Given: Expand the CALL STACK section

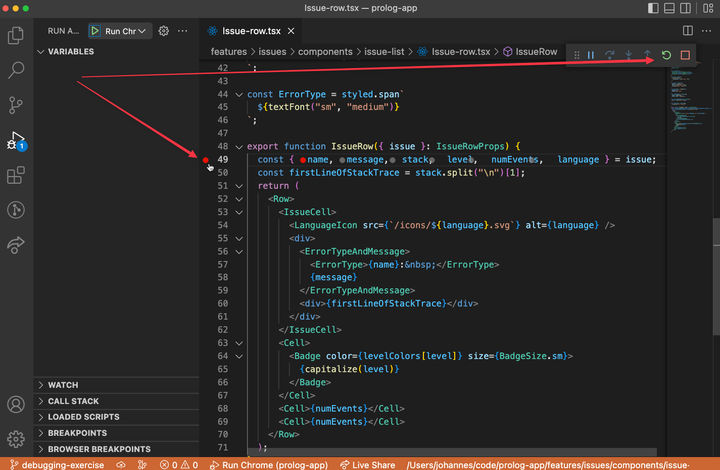Looking at the screenshot, I should tap(72, 401).
